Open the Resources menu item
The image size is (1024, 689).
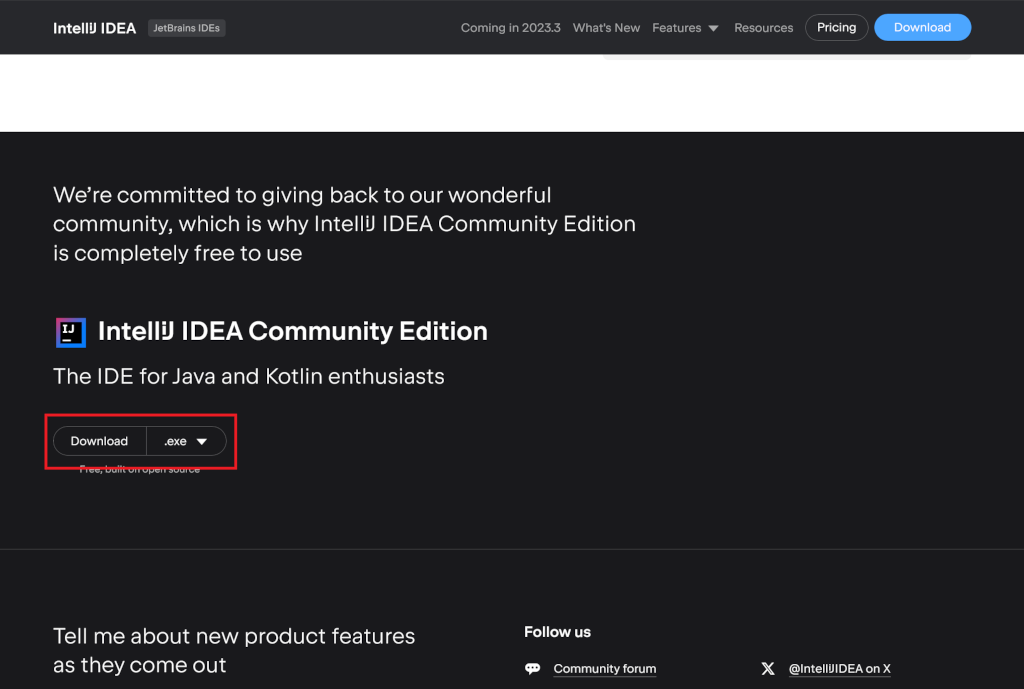[763, 28]
